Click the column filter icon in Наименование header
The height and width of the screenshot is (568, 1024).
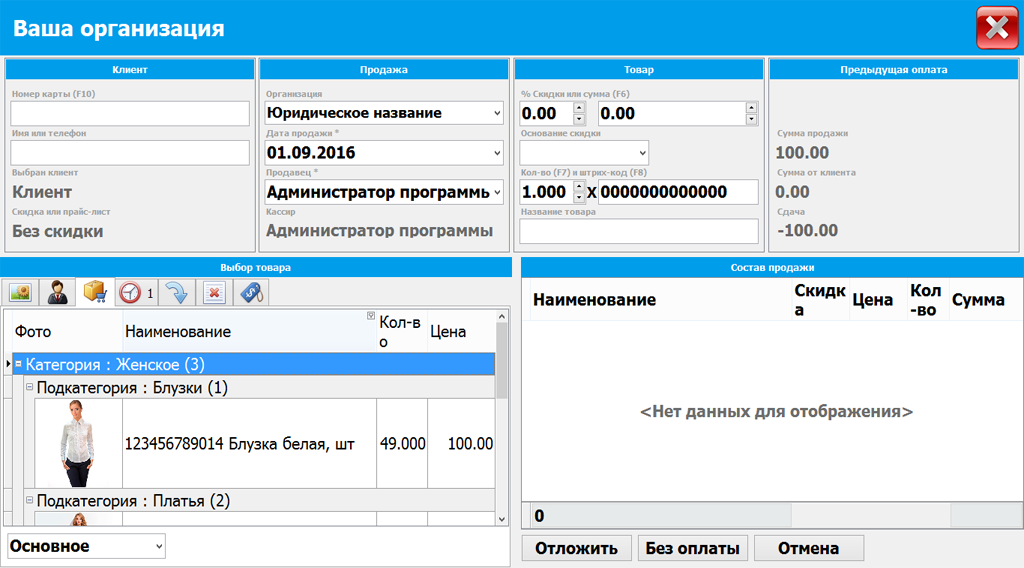370,316
